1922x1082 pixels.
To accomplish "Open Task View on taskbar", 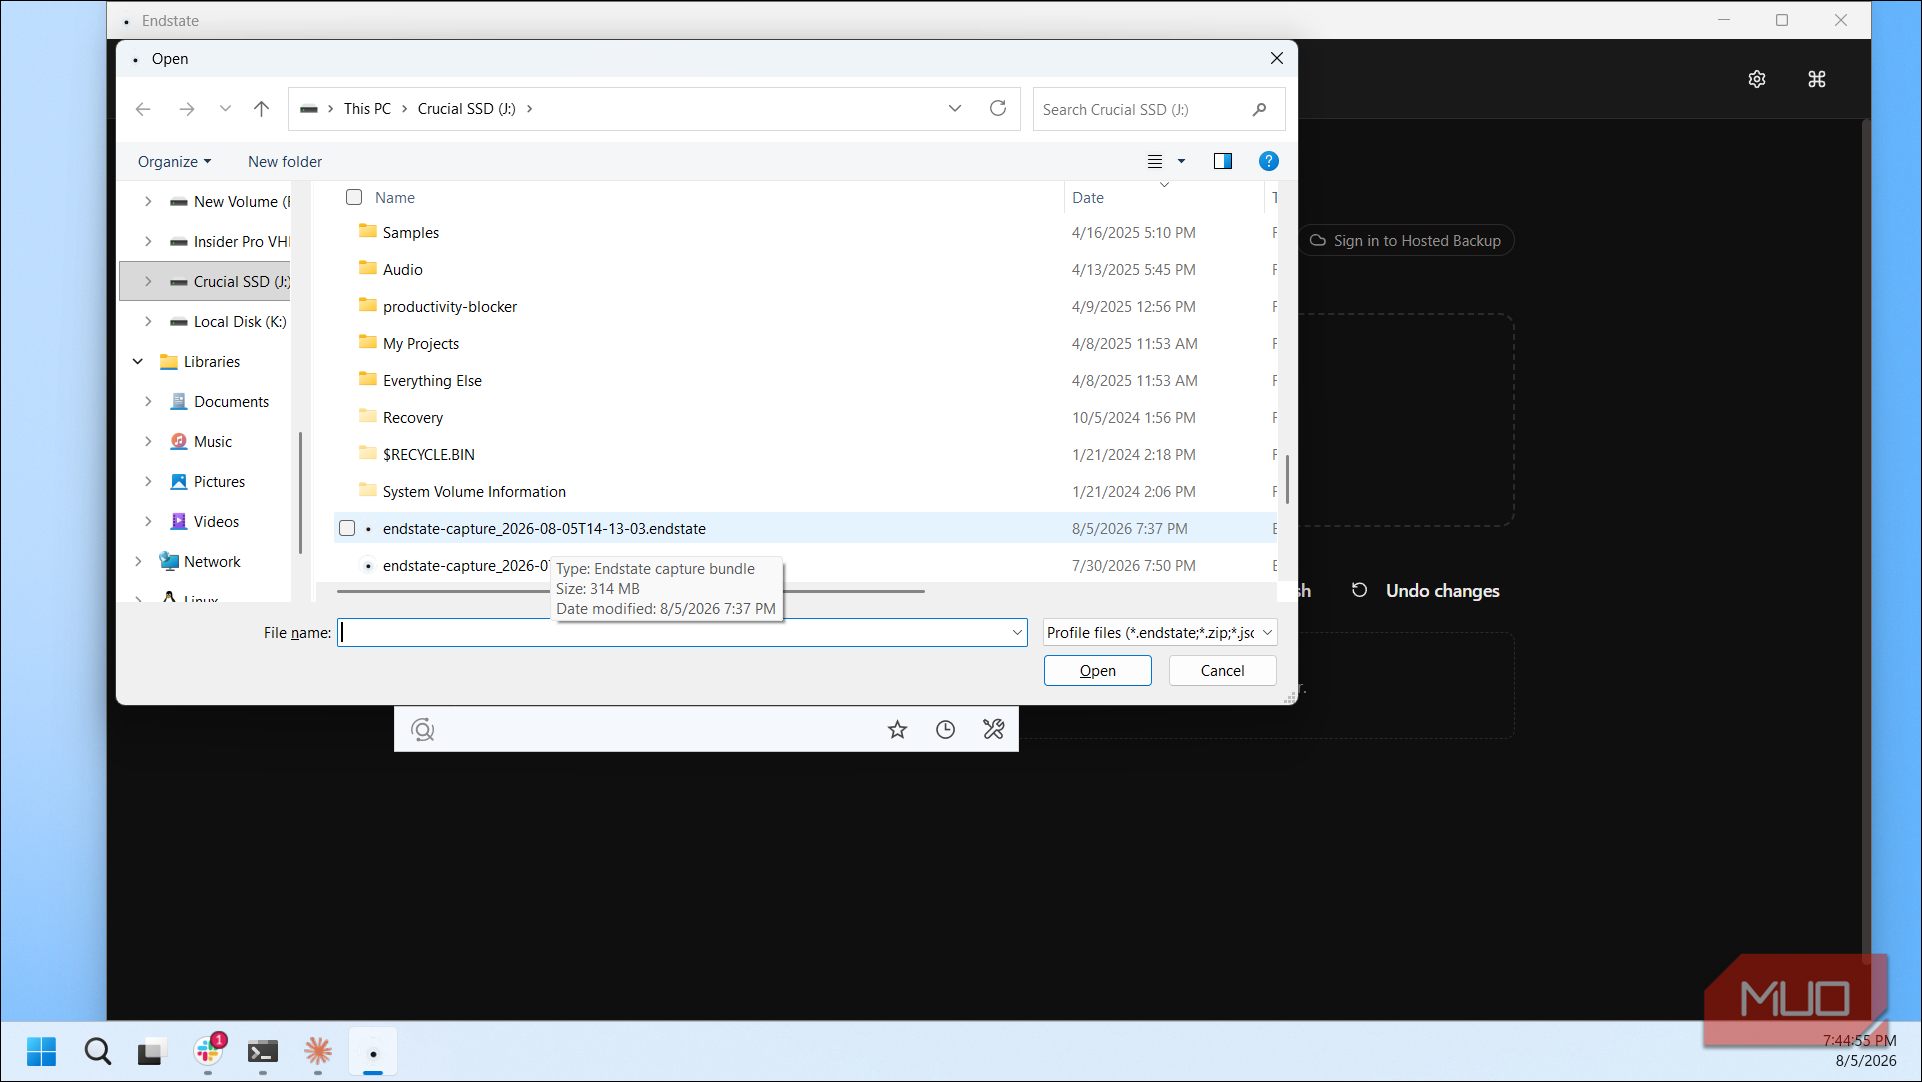I will [x=151, y=1052].
